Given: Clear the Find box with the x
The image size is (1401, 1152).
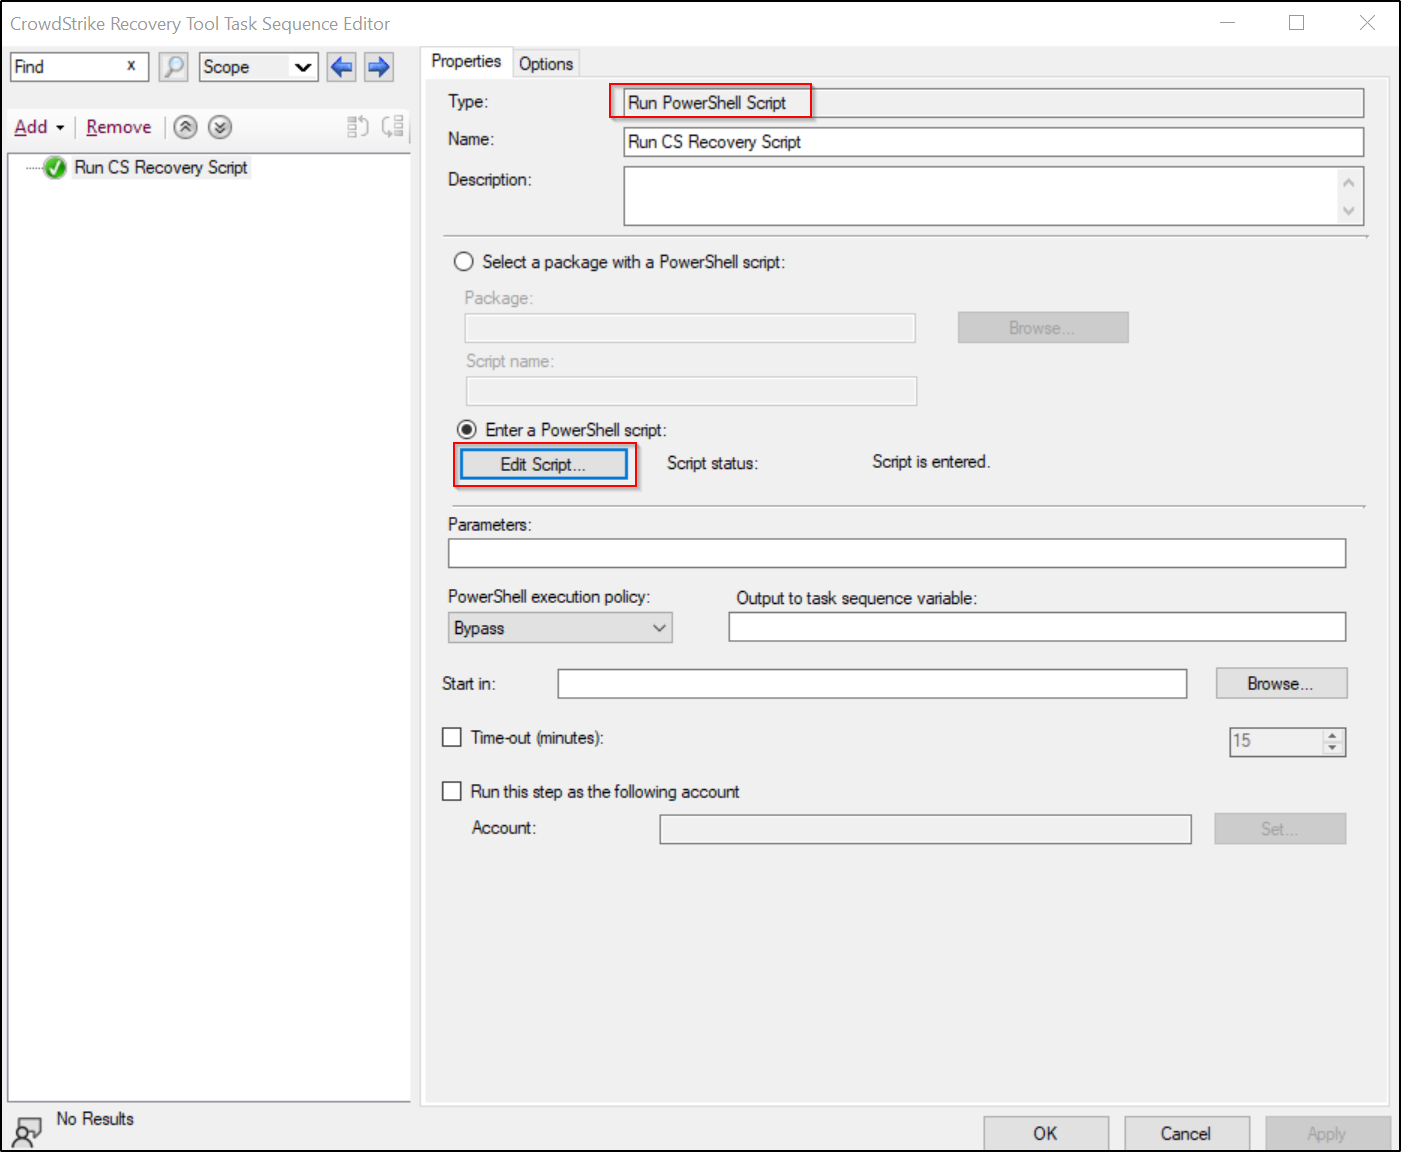Looking at the screenshot, I should tap(131, 66).
